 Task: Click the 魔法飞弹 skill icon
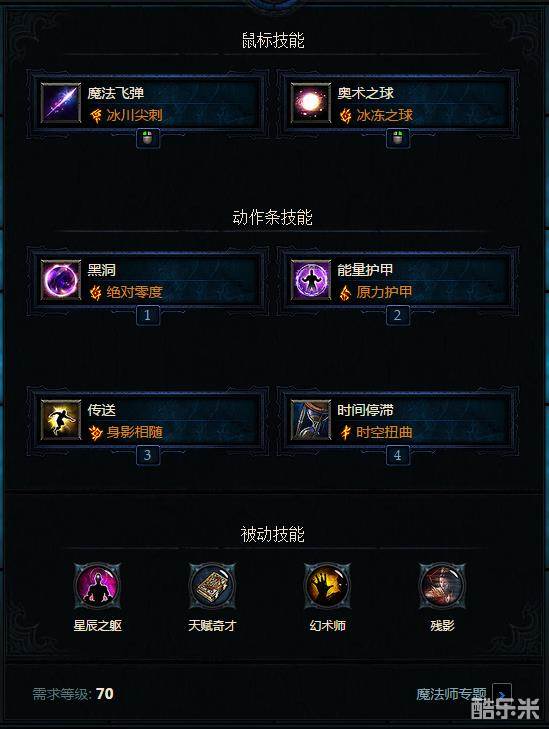(61, 103)
